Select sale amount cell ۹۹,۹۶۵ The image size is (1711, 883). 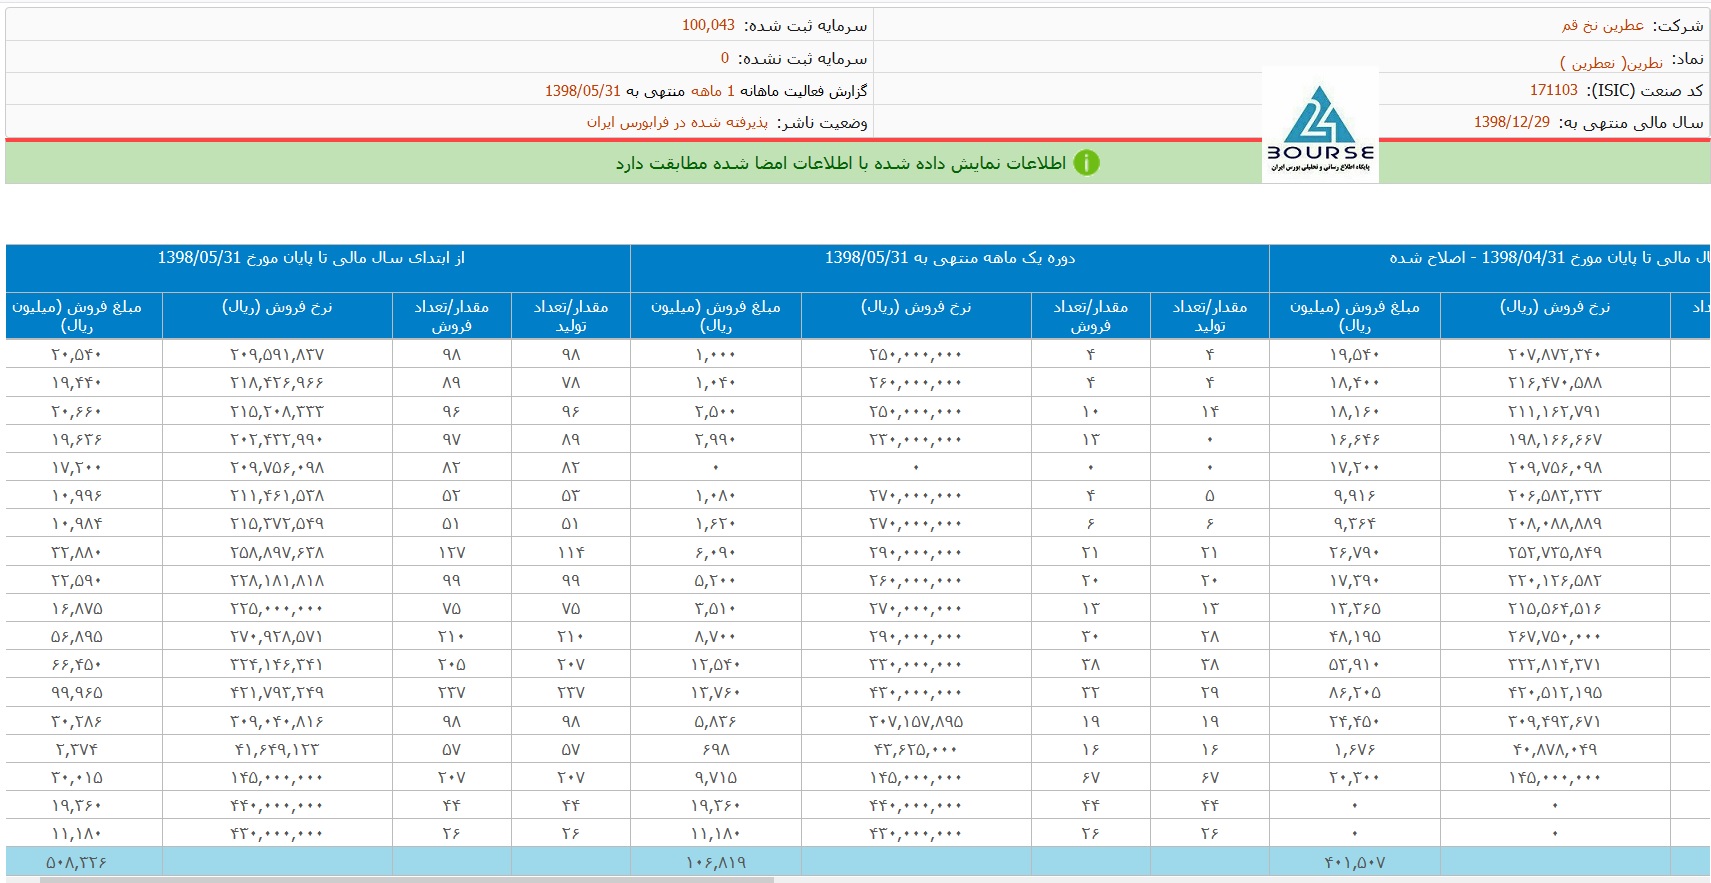(x=77, y=692)
